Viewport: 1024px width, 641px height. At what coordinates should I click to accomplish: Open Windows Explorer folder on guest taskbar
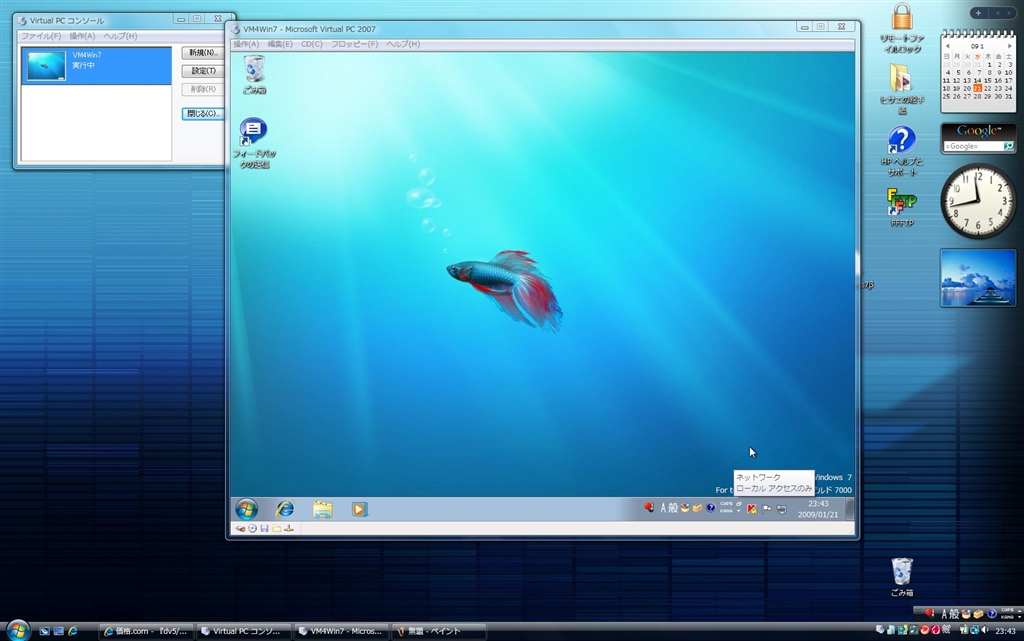tap(323, 509)
